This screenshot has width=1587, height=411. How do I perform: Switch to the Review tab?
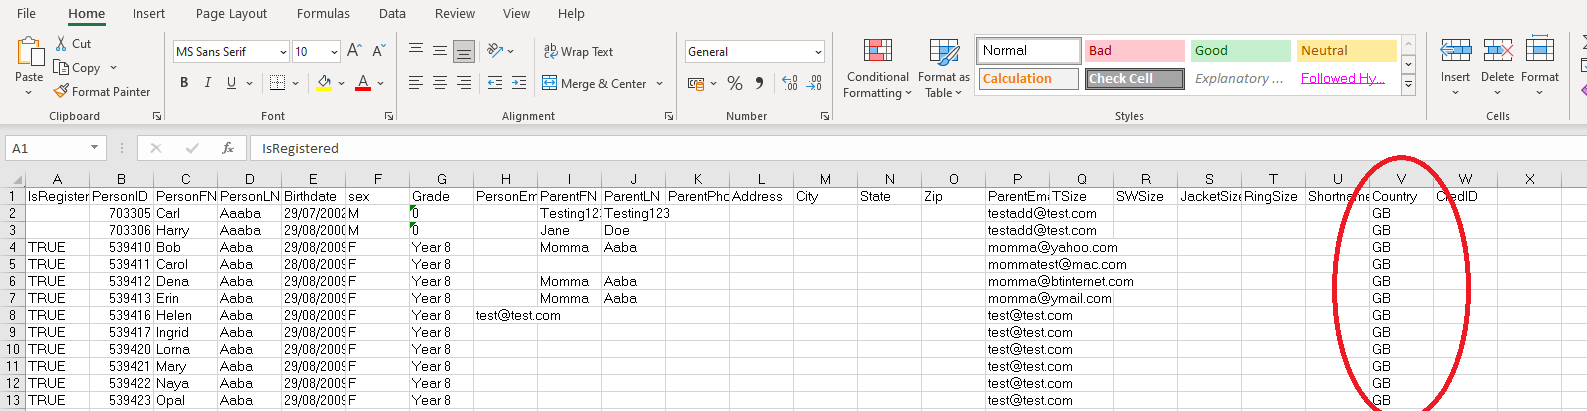pos(455,13)
